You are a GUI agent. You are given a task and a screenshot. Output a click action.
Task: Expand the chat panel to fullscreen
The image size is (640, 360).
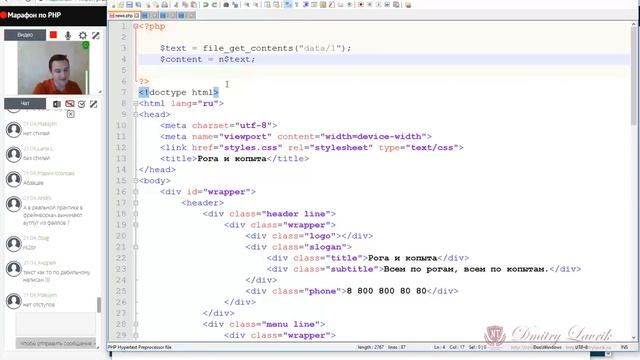pyautogui.click(x=93, y=104)
